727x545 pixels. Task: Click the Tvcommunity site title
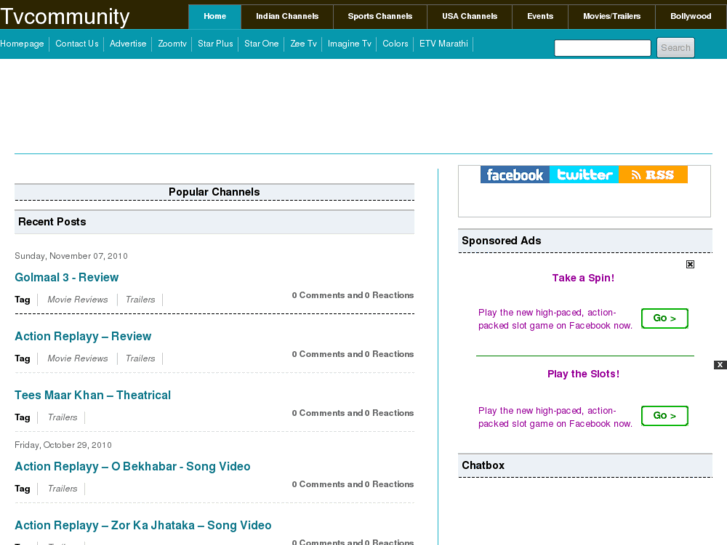coord(65,17)
